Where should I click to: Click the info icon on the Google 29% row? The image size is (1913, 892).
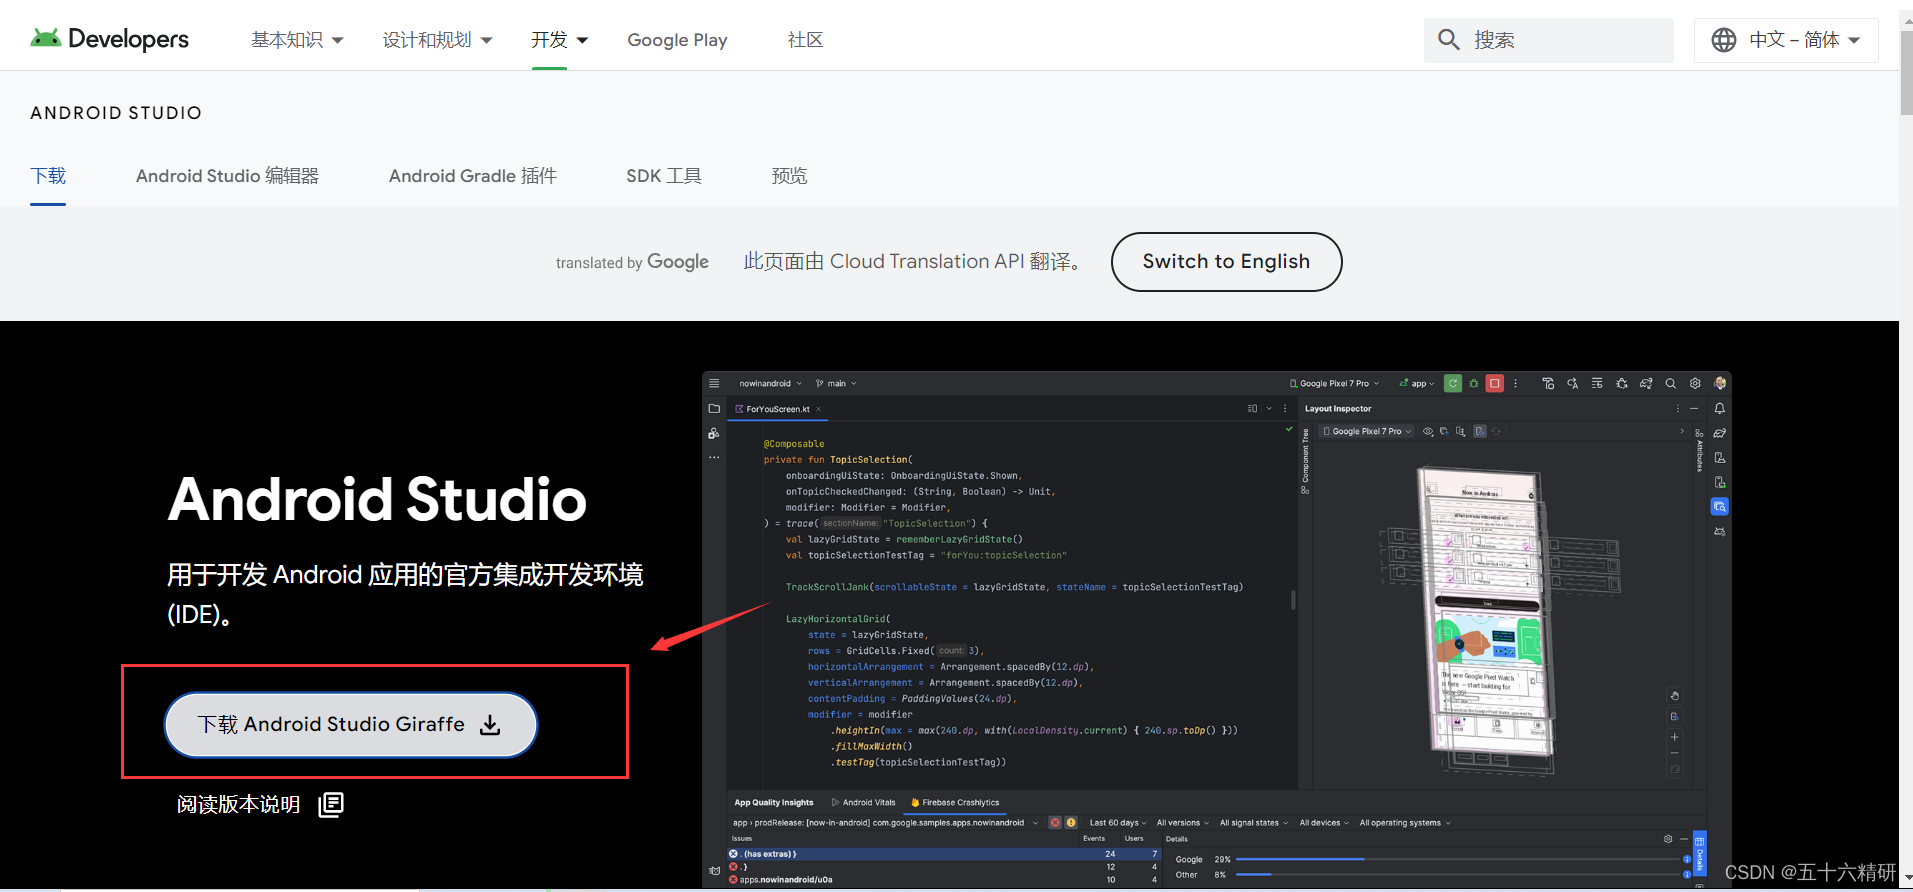(1687, 859)
